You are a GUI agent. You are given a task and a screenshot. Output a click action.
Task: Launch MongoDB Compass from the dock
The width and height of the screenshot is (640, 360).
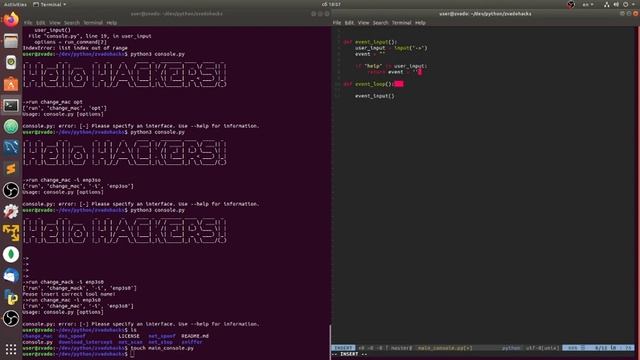pos(11,254)
